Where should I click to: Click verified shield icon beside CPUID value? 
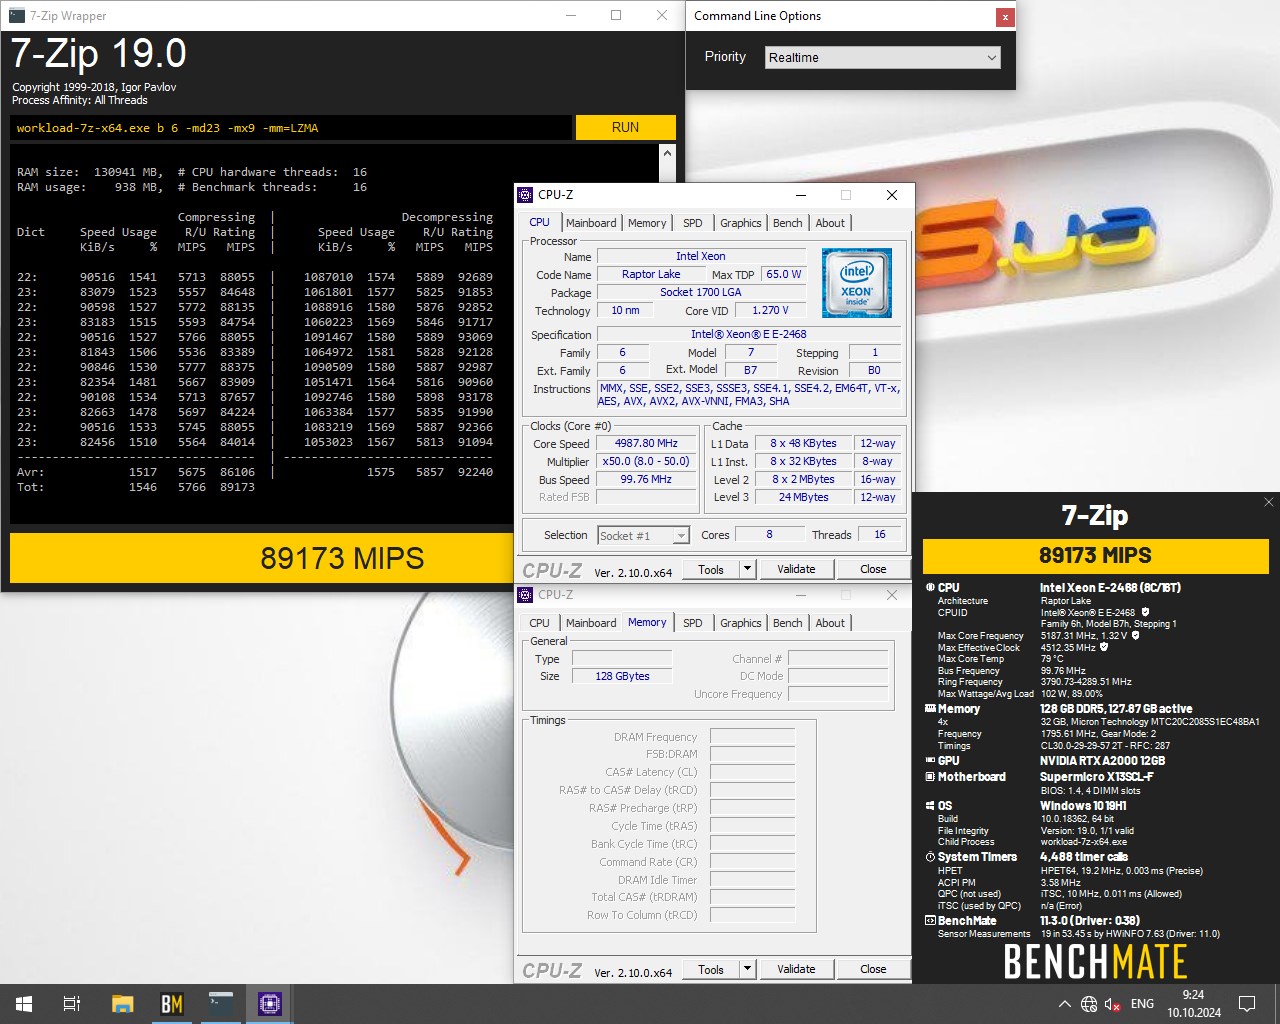(1145, 612)
